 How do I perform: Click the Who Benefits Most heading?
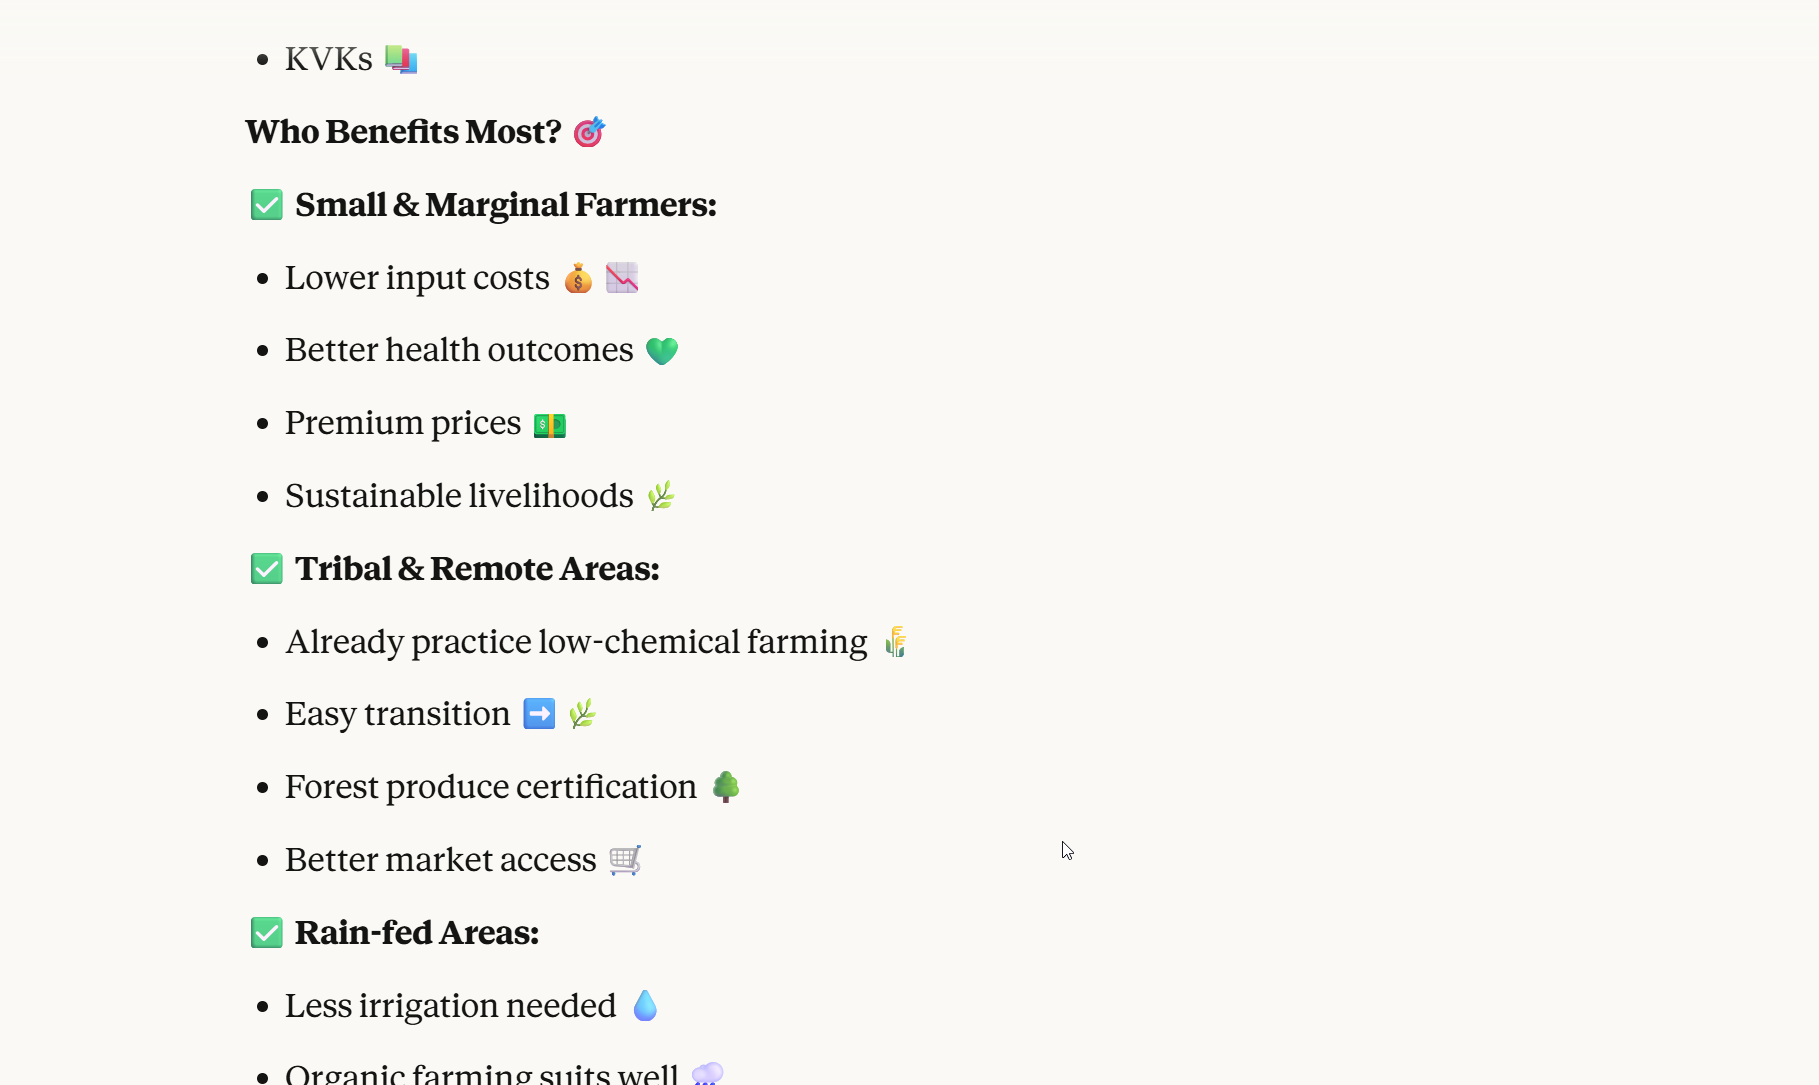pos(404,132)
